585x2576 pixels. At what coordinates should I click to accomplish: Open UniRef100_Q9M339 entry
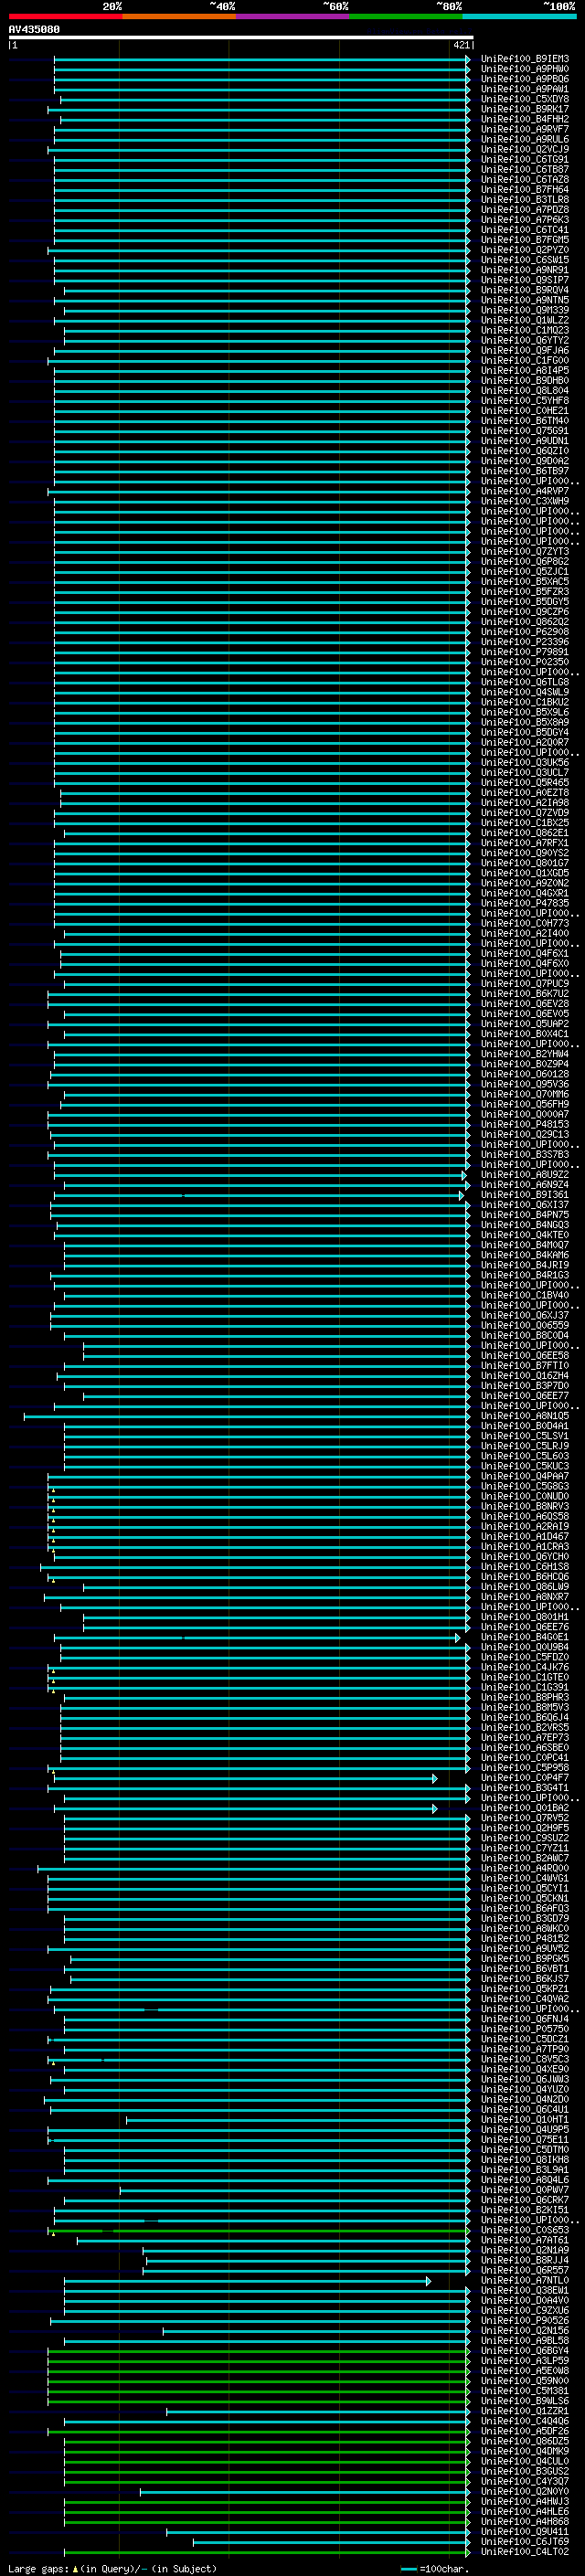(525, 310)
